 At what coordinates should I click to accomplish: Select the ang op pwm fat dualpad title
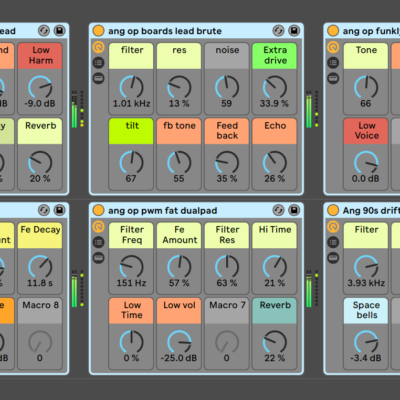pyautogui.click(x=162, y=211)
